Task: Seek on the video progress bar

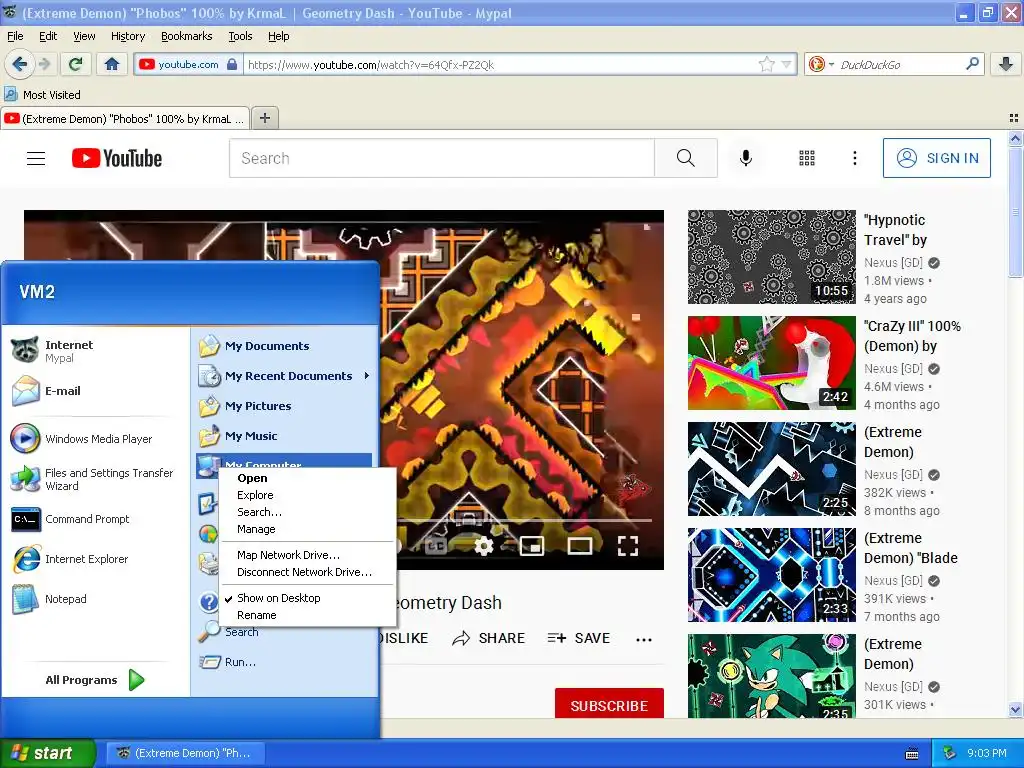Action: [x=524, y=520]
